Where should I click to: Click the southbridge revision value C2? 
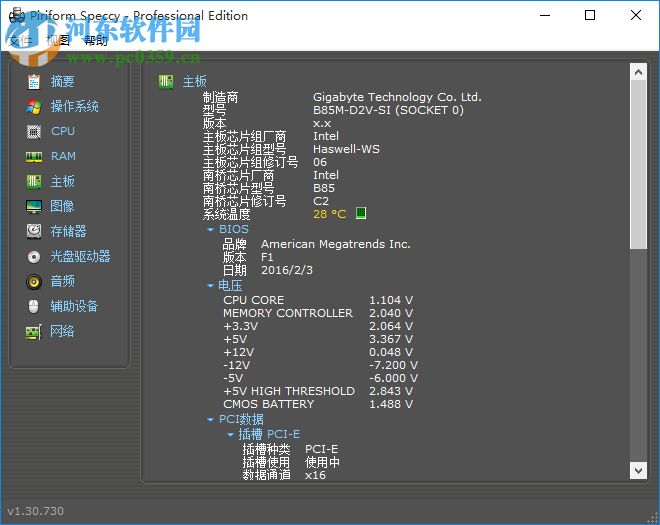321,201
